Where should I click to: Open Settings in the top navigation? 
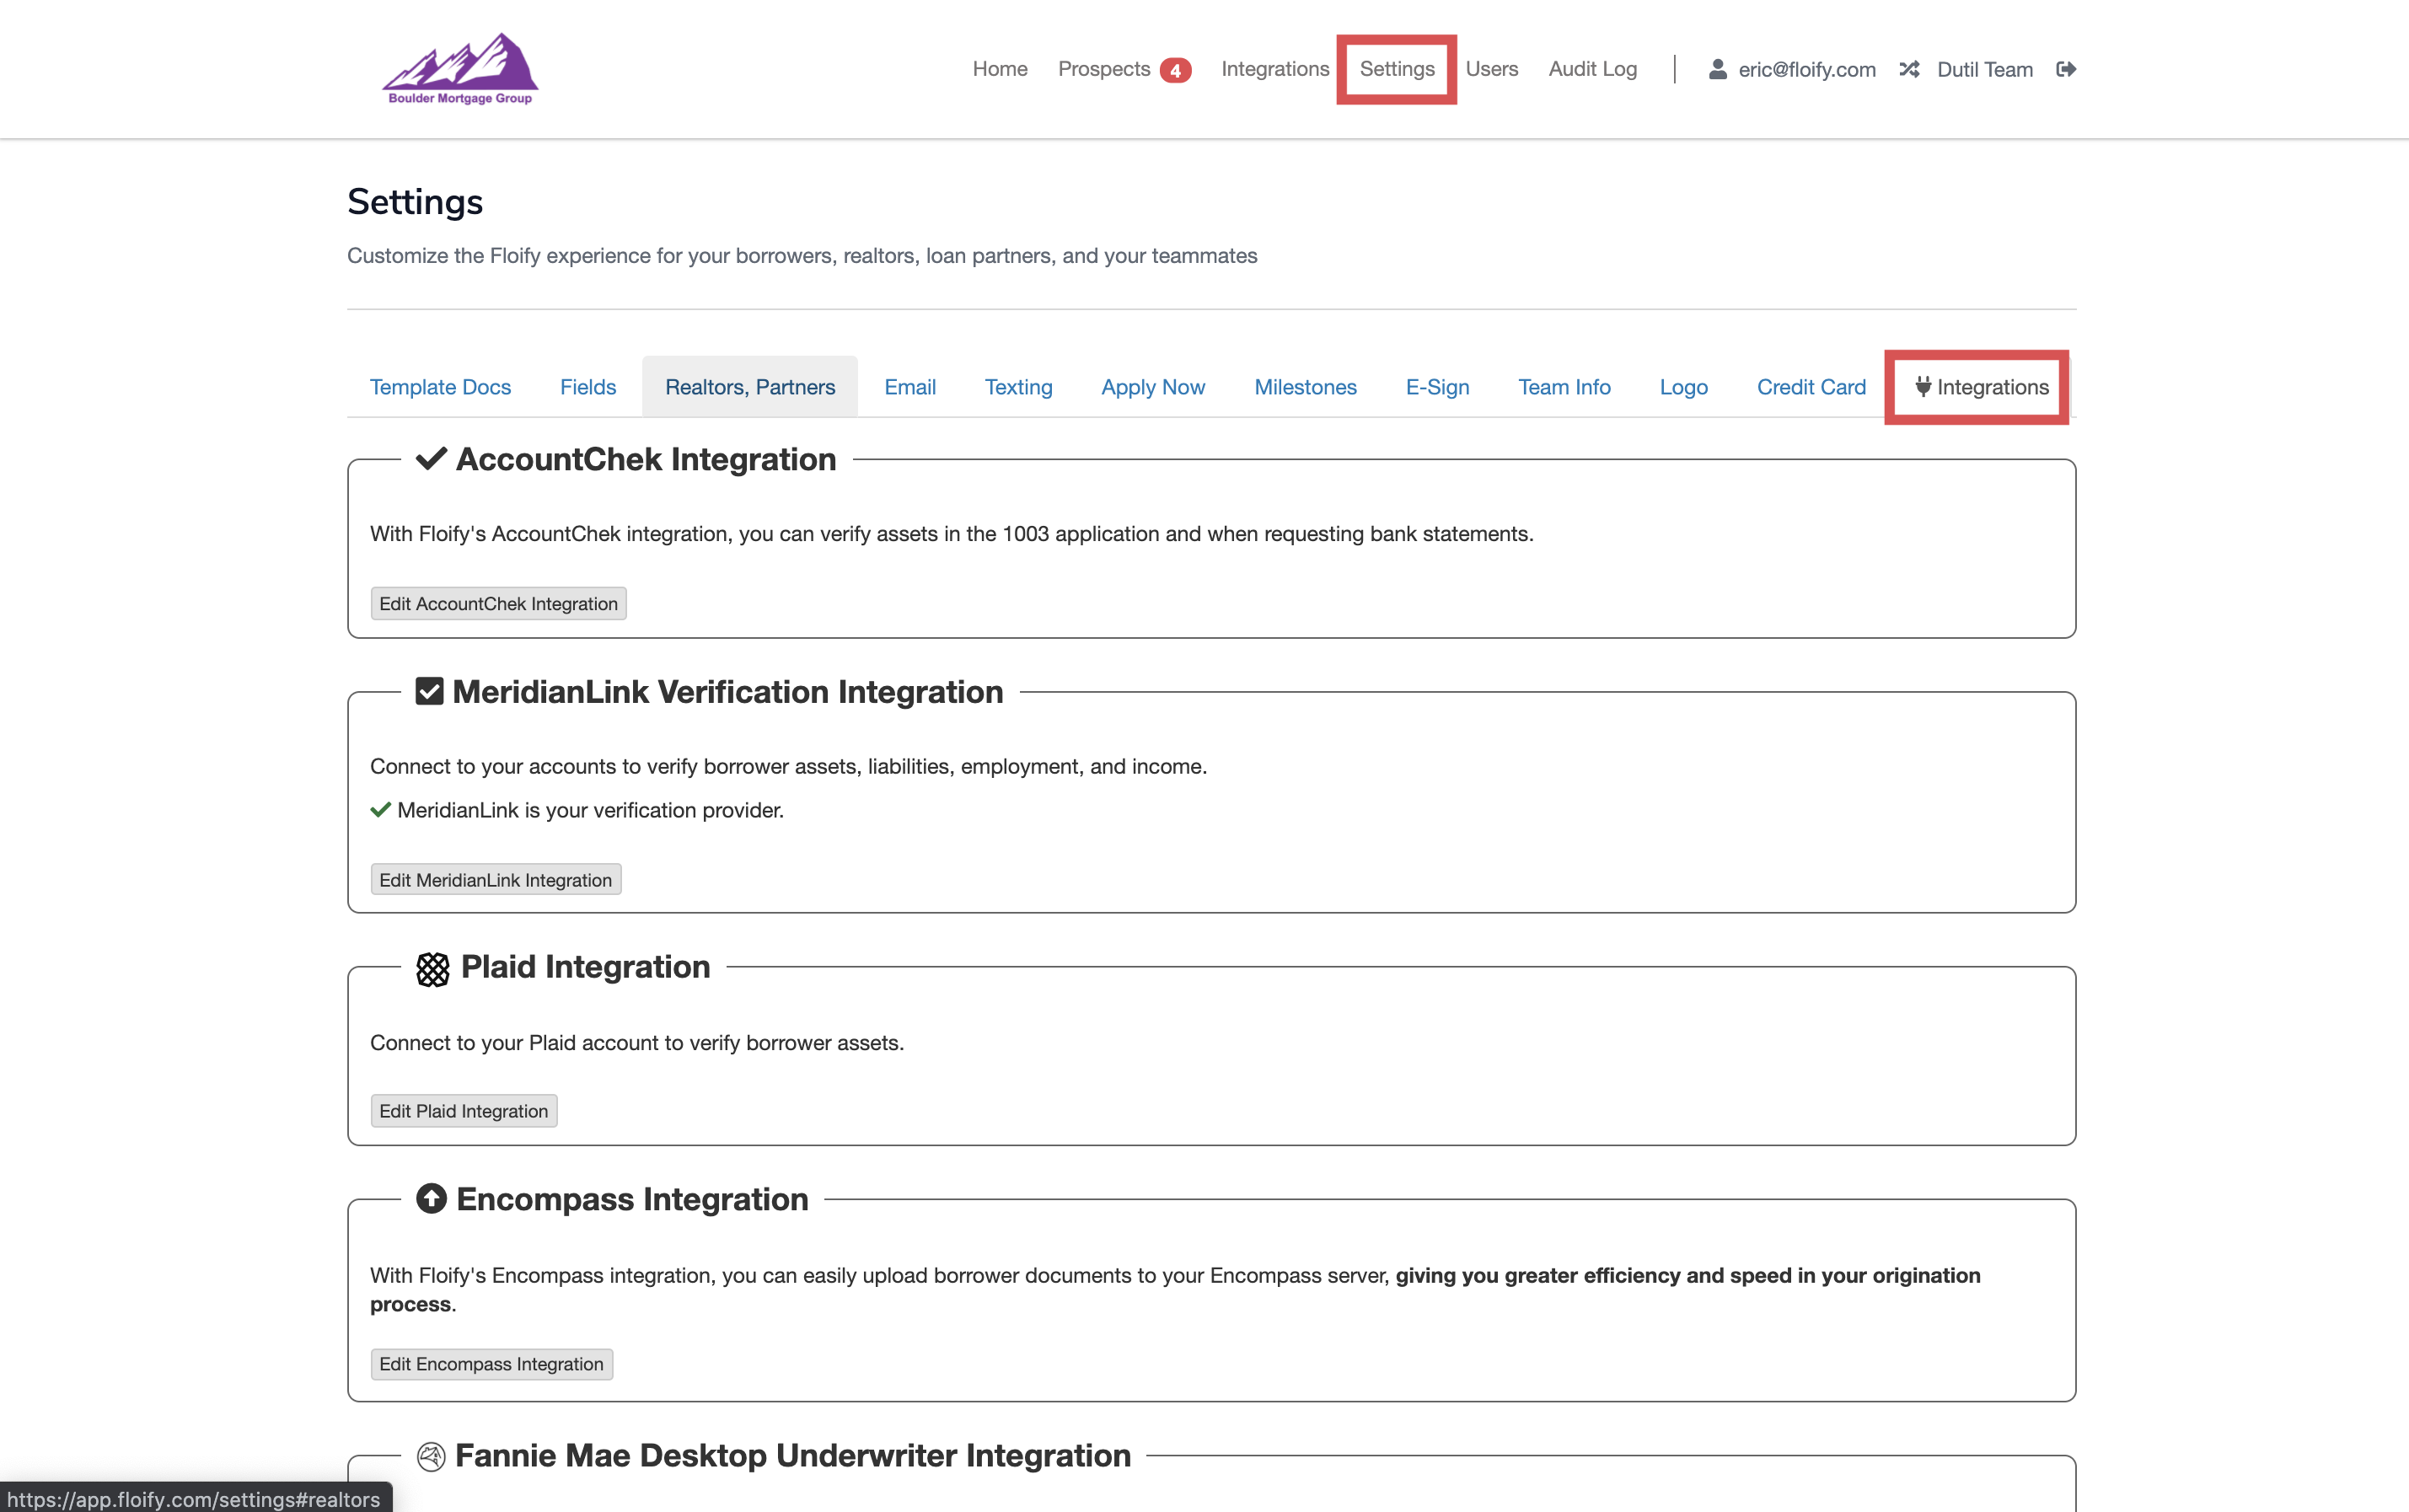(1397, 69)
